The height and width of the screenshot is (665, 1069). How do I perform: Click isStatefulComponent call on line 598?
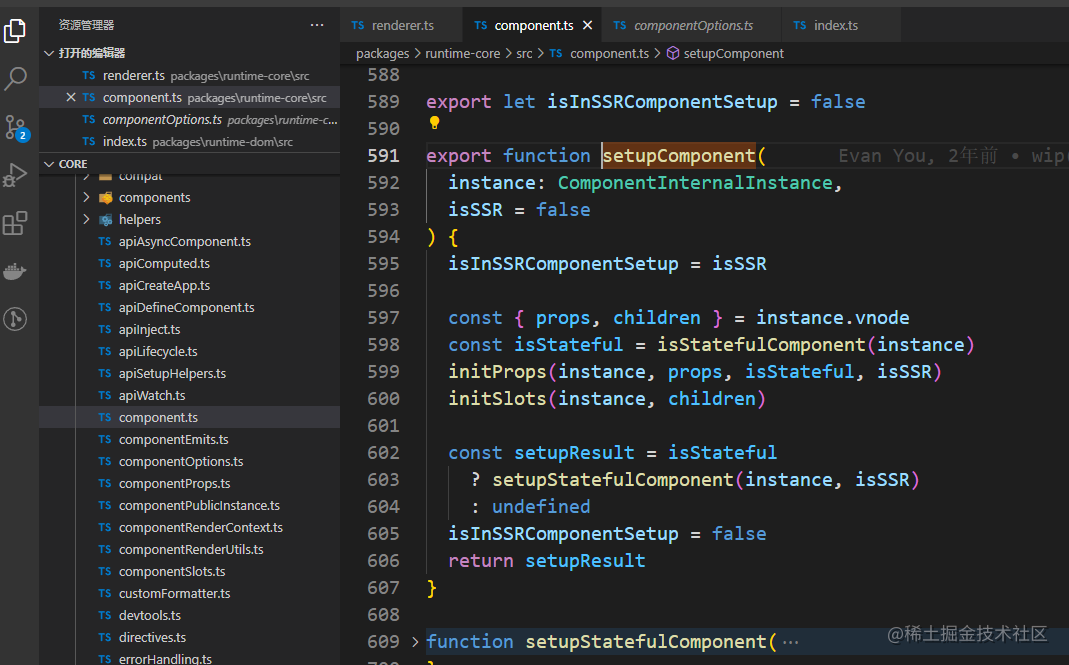click(x=761, y=344)
